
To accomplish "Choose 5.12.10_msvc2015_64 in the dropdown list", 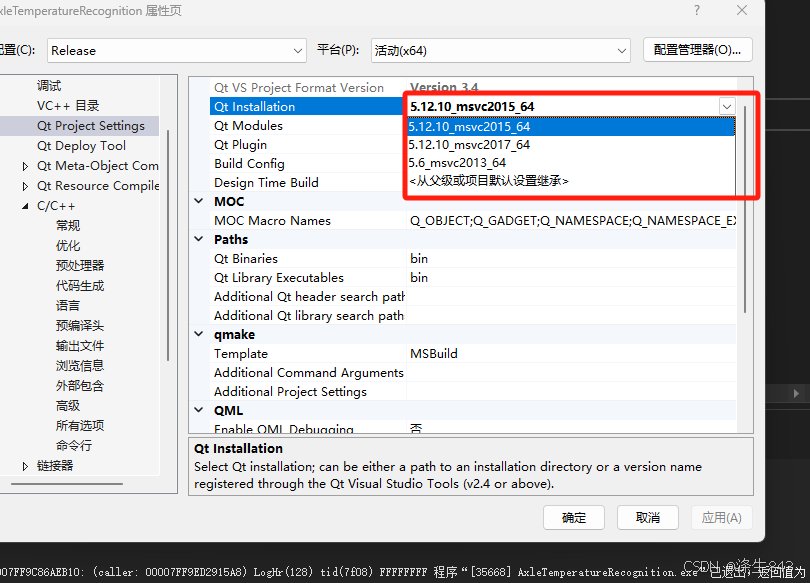I will pyautogui.click(x=571, y=127).
